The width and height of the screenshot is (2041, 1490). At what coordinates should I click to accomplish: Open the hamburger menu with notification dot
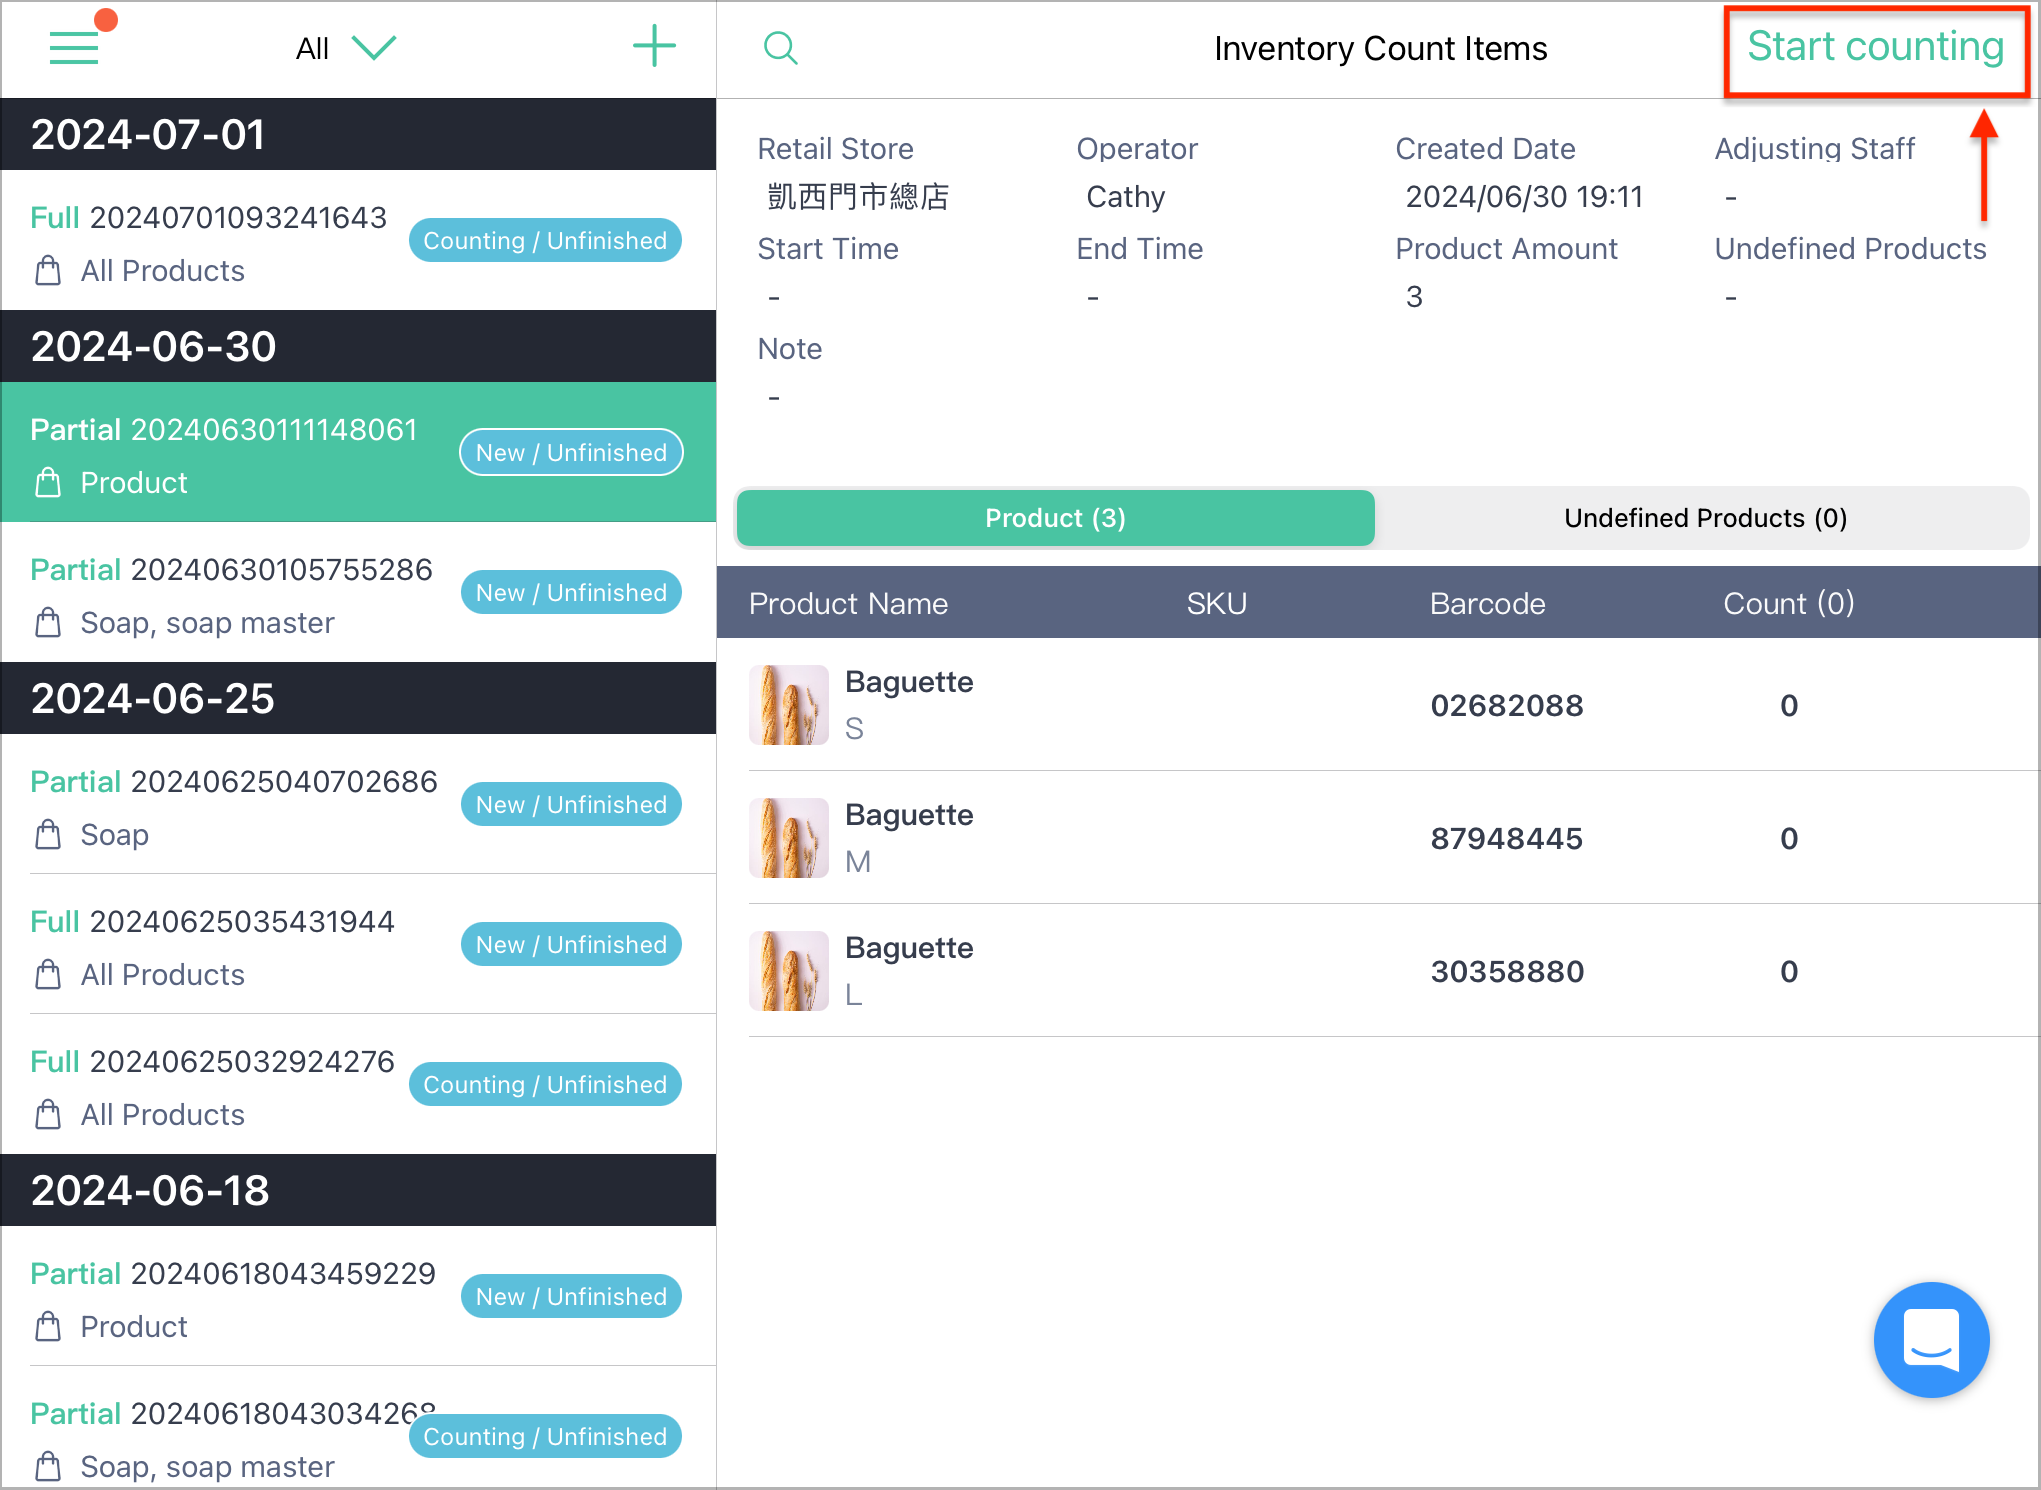pyautogui.click(x=76, y=45)
